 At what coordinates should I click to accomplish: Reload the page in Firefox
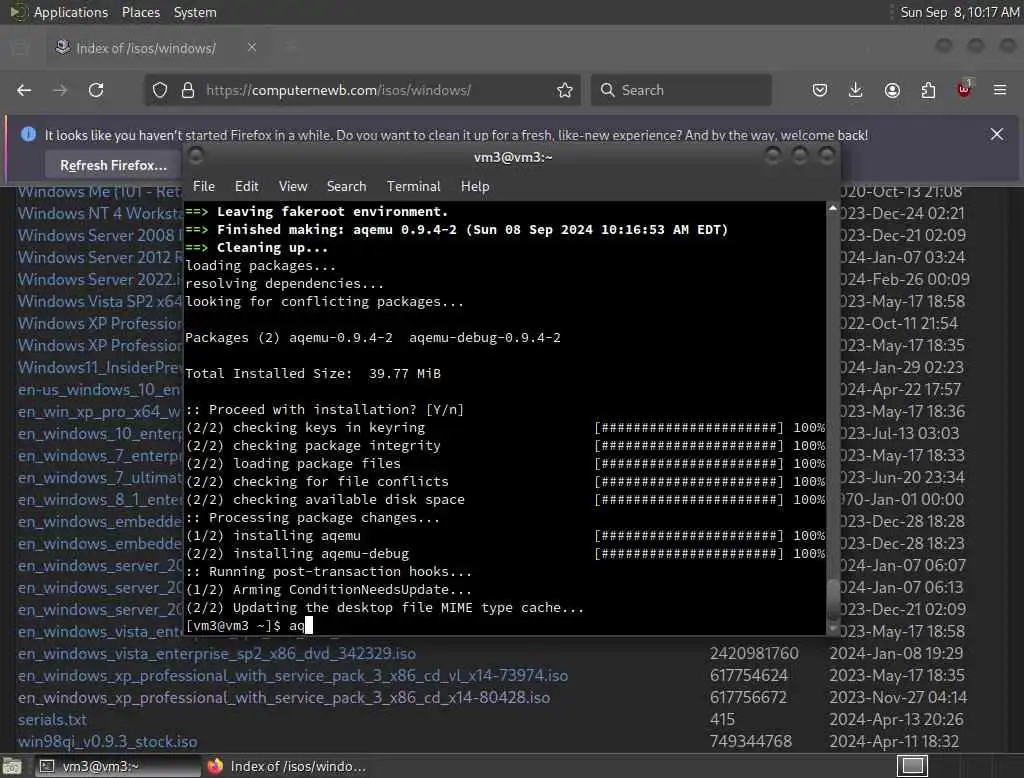[x=96, y=90]
